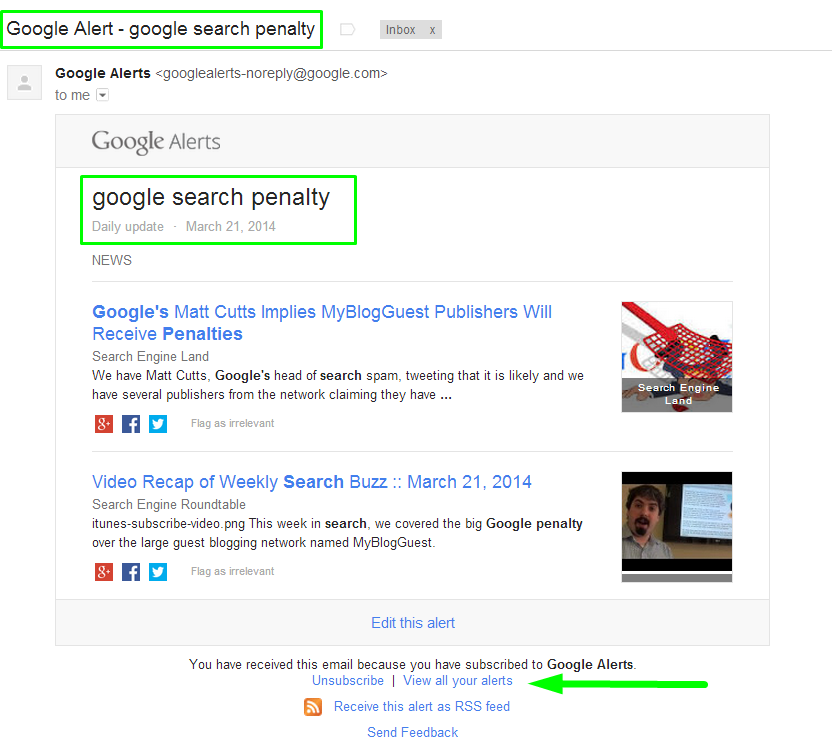Click the sender profile avatar

pos(24,83)
